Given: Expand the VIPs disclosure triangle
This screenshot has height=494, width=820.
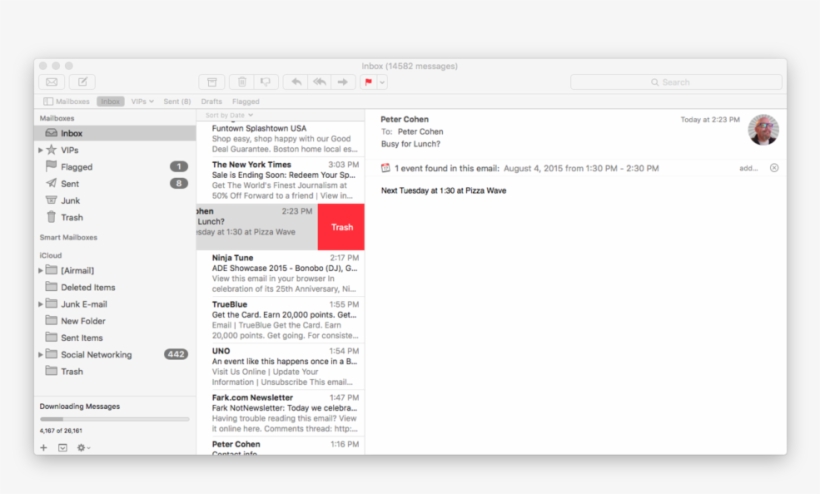Looking at the screenshot, I should pos(40,150).
